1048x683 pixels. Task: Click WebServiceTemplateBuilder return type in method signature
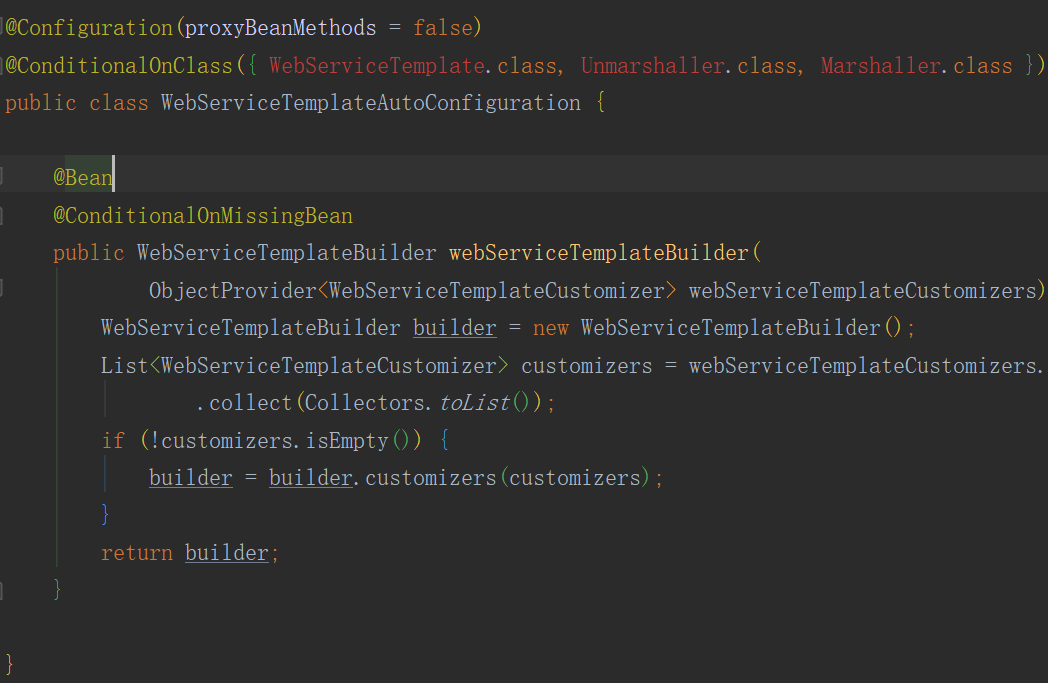(x=287, y=253)
